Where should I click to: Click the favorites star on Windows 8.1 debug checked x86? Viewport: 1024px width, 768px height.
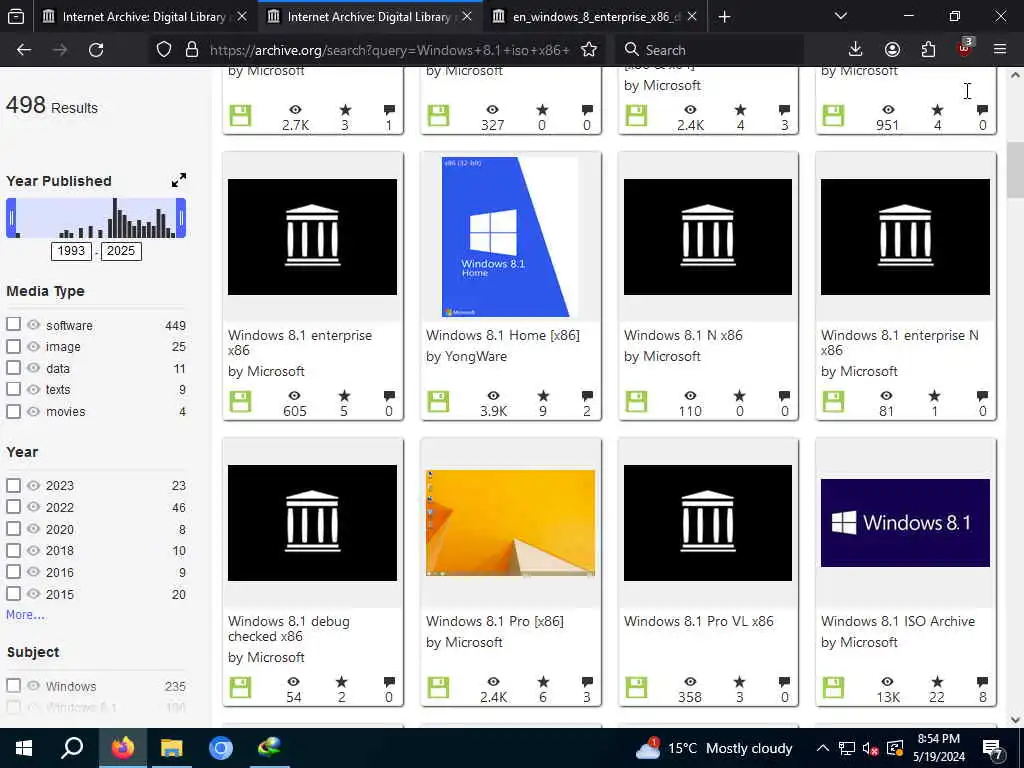coord(342,682)
